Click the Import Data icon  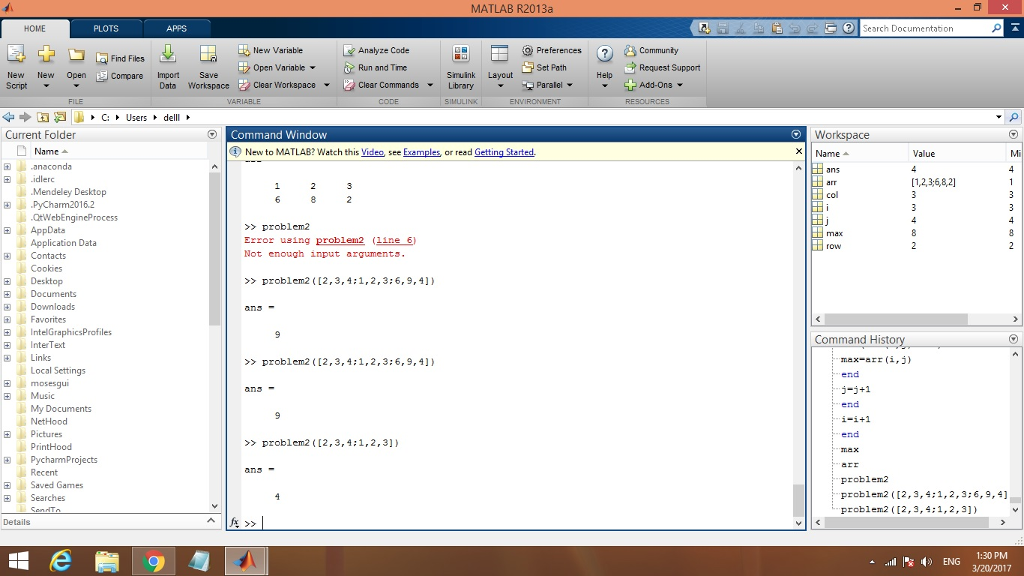click(x=168, y=56)
